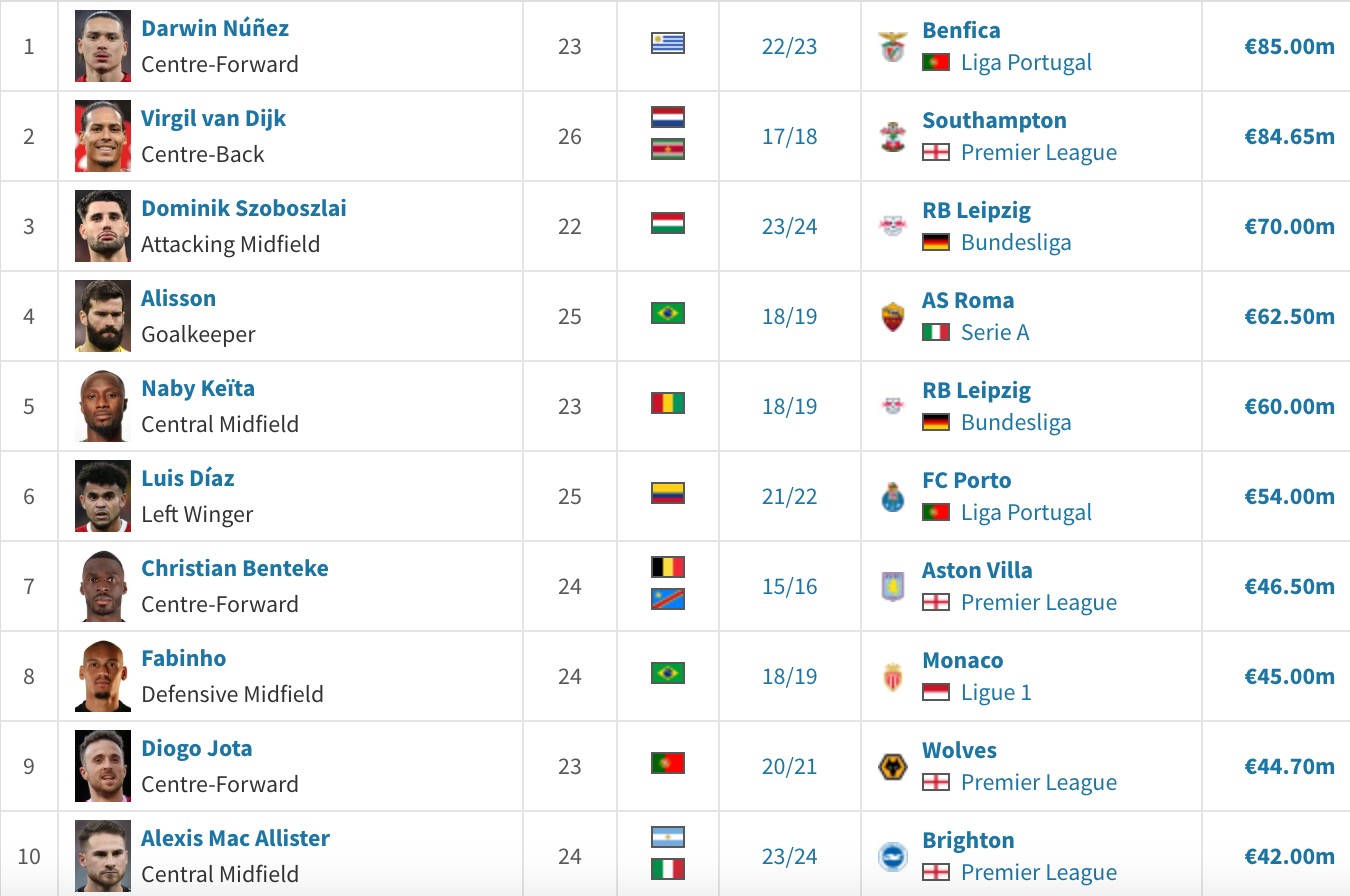Click Naby Keïta's portrait thumbnail
This screenshot has height=896, width=1350.
tap(103, 406)
